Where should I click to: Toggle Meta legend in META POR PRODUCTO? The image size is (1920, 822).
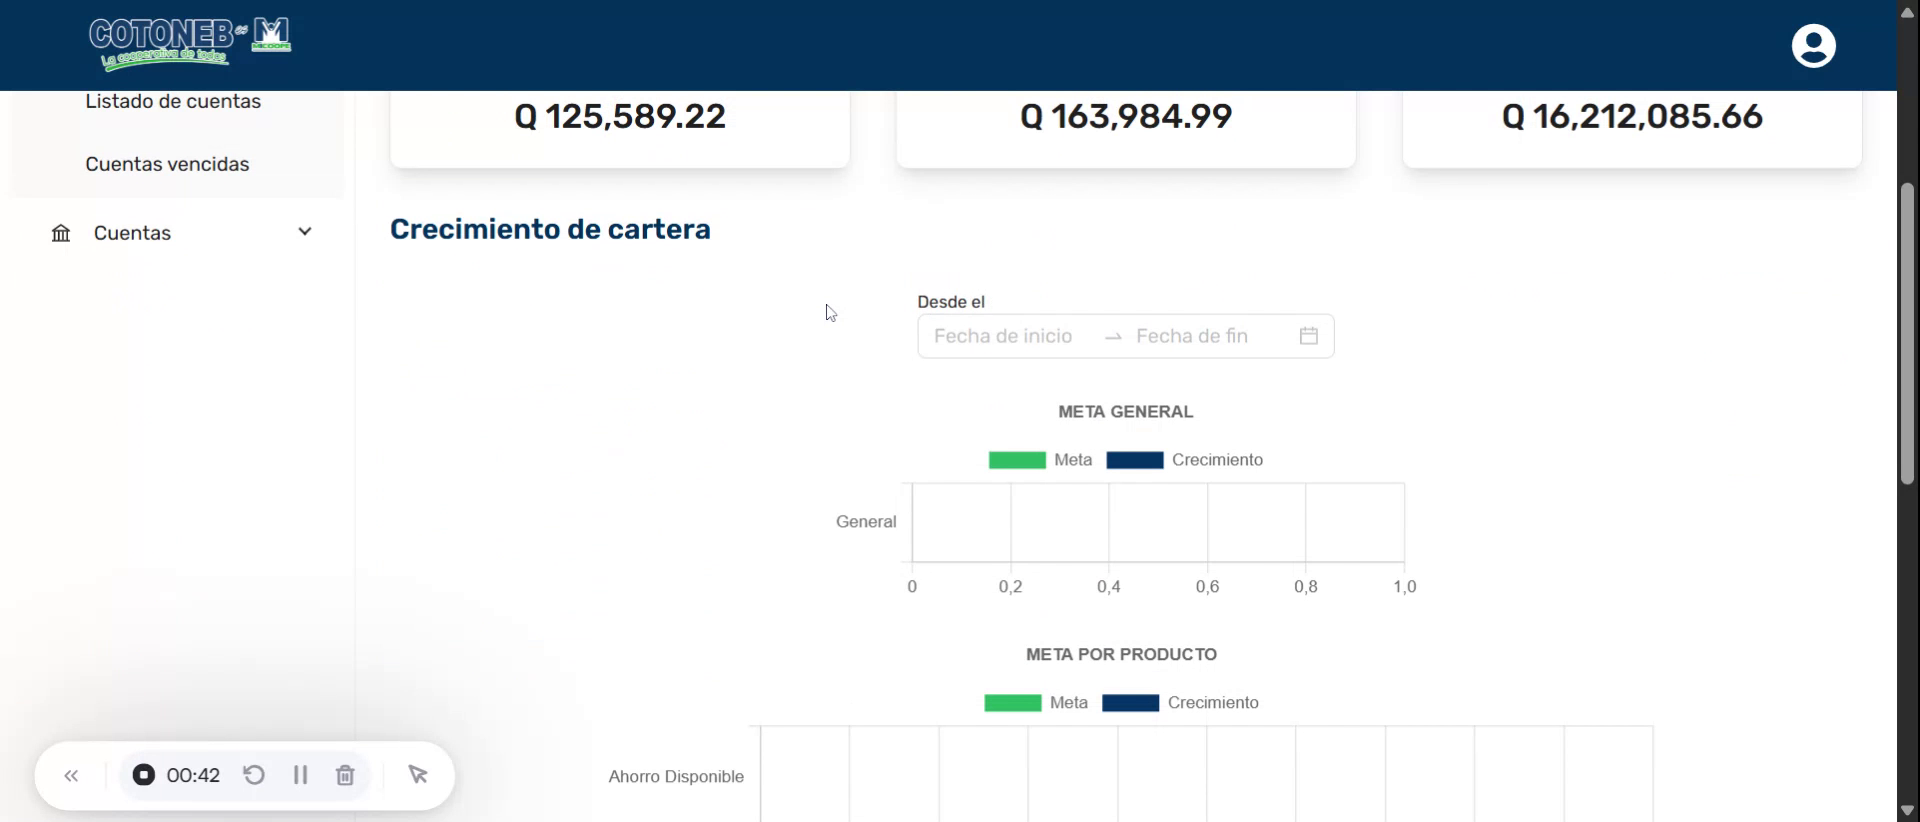click(1036, 703)
